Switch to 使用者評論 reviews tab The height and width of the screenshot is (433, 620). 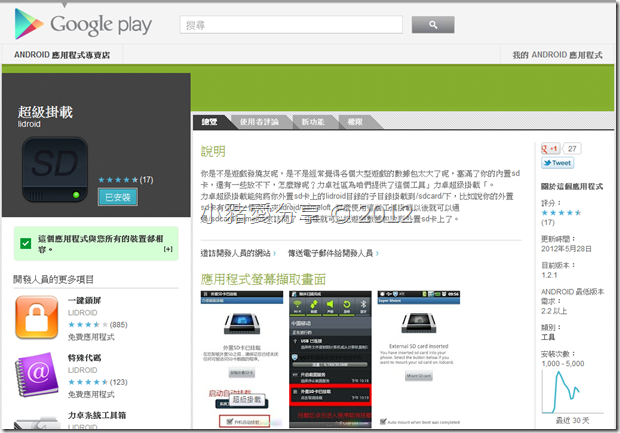(x=259, y=122)
